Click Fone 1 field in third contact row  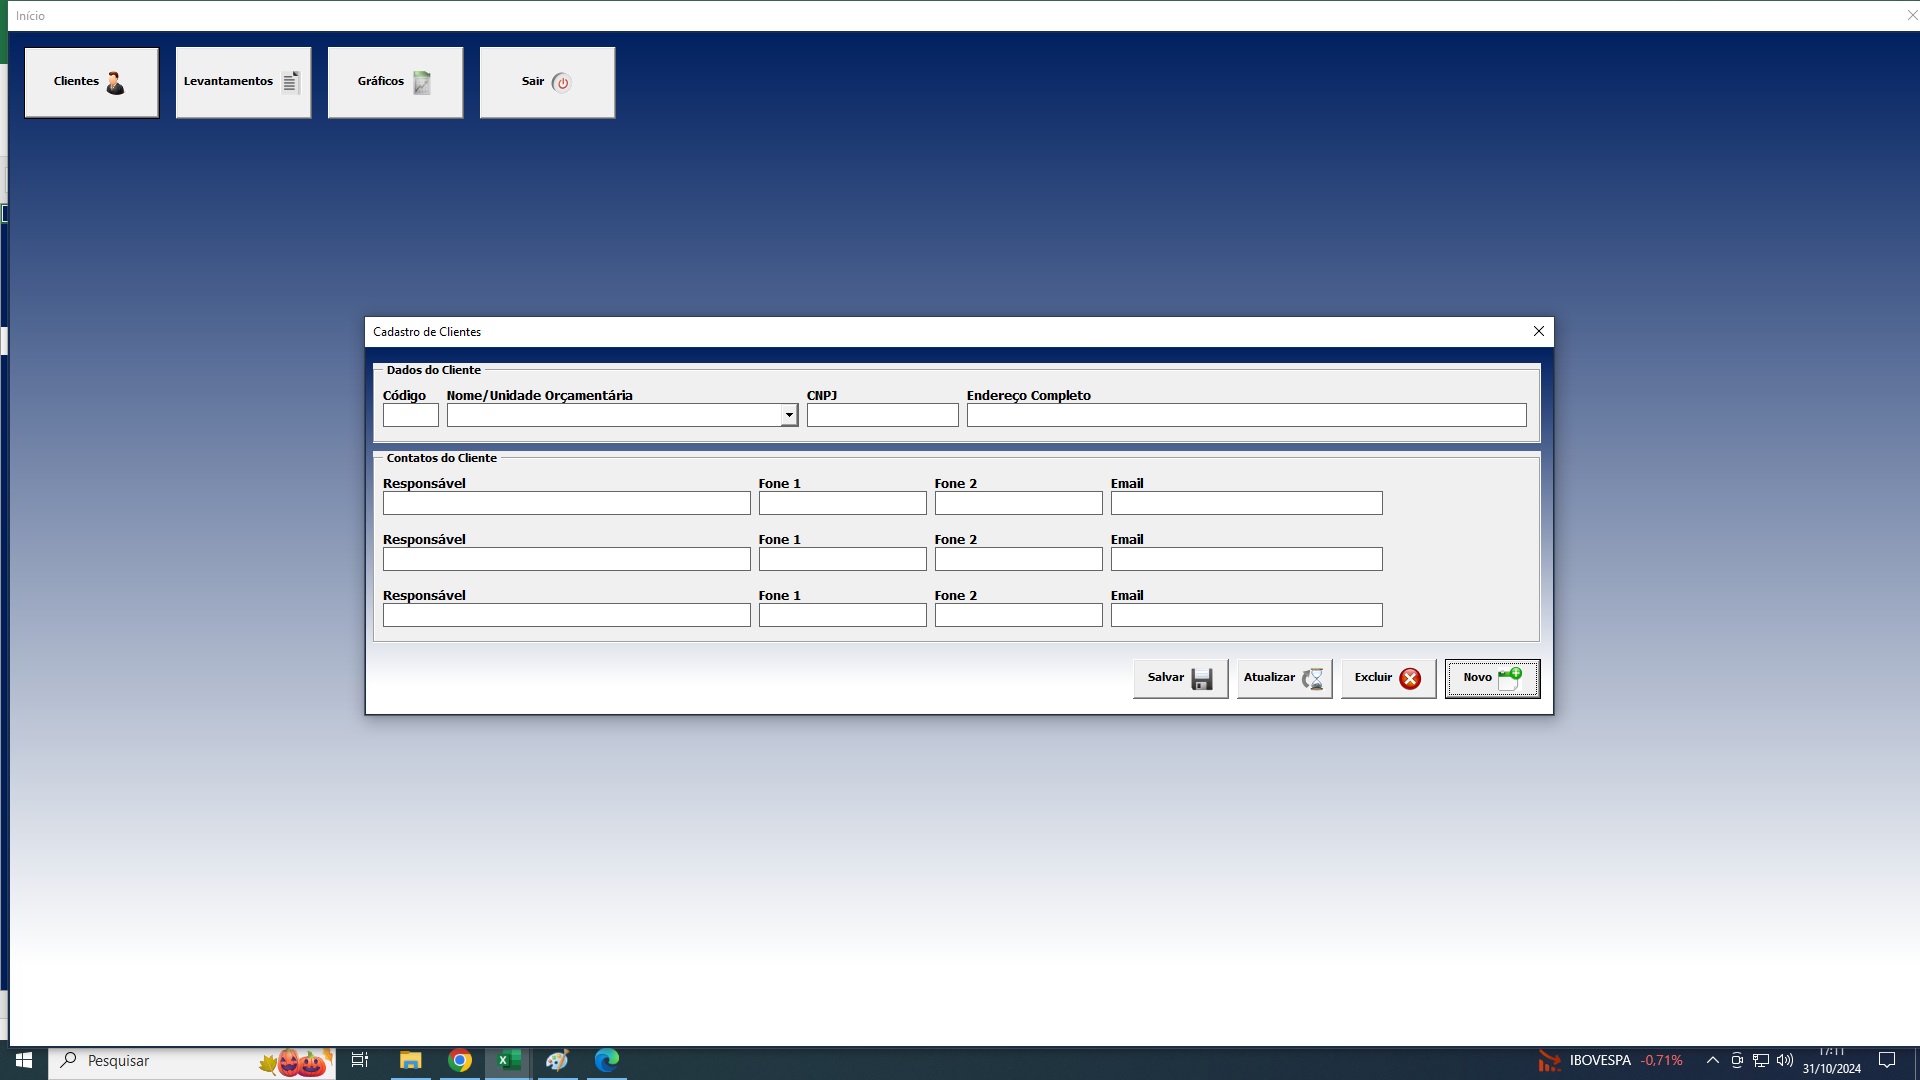(x=842, y=615)
